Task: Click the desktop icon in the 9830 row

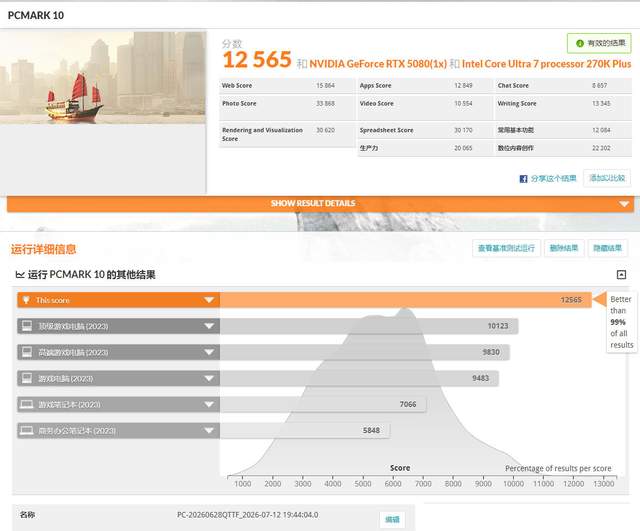Action: tap(27, 352)
